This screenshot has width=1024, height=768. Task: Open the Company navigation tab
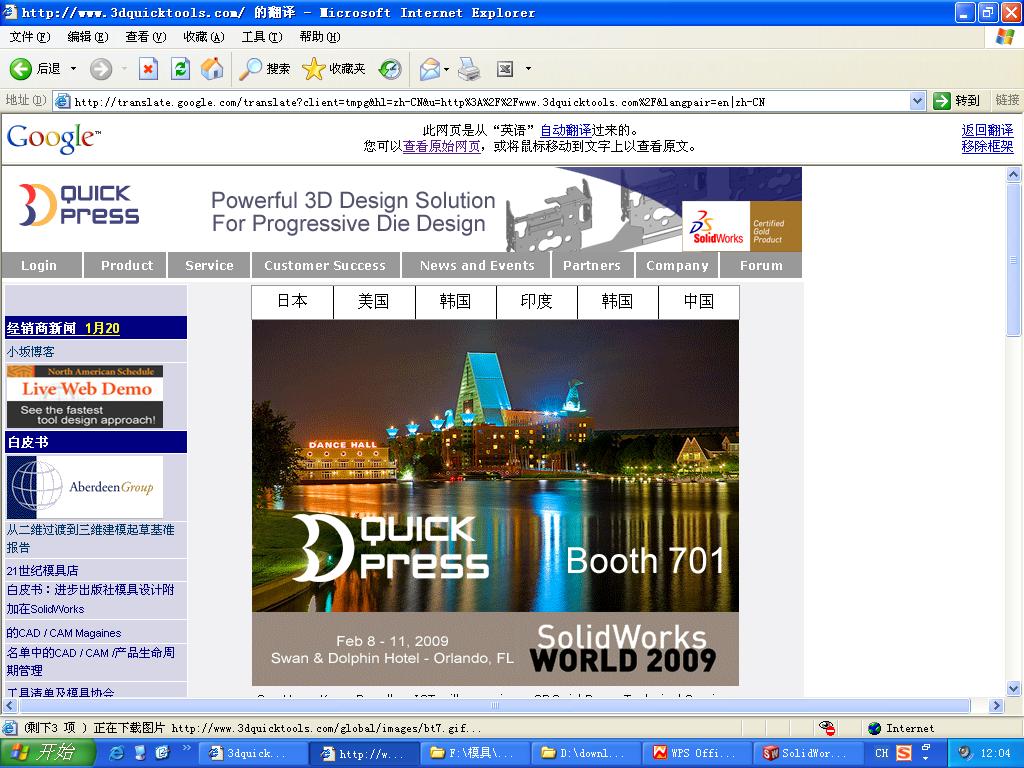pyautogui.click(x=677, y=265)
